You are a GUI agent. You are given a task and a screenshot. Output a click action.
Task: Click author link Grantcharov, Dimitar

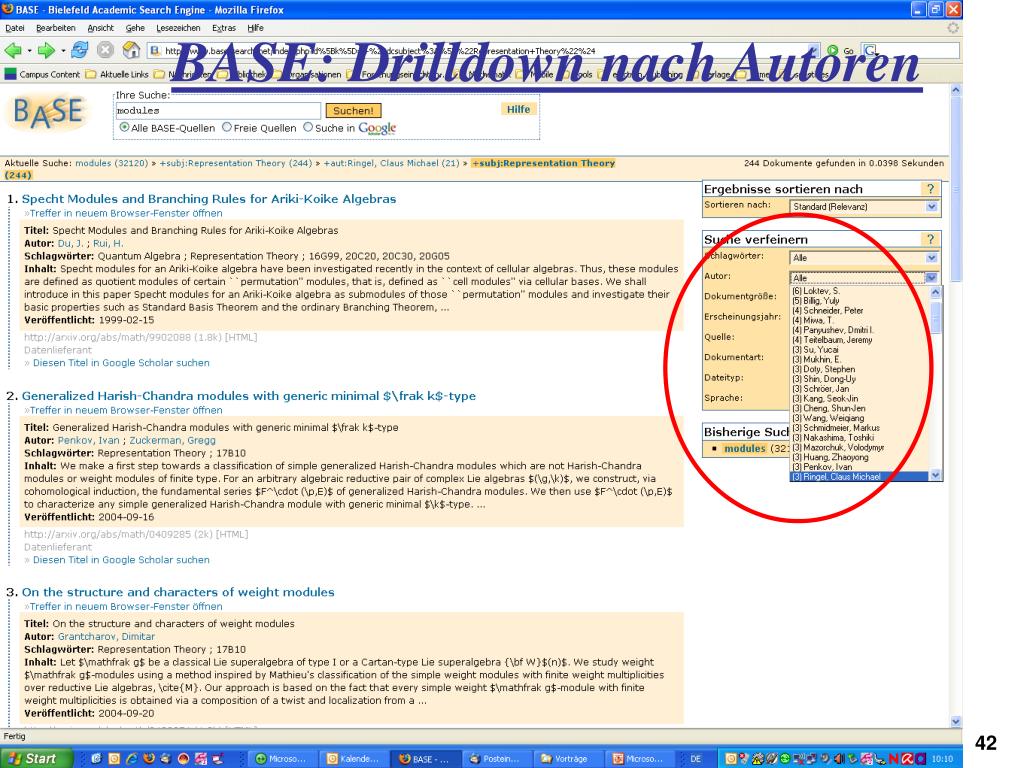106,636
